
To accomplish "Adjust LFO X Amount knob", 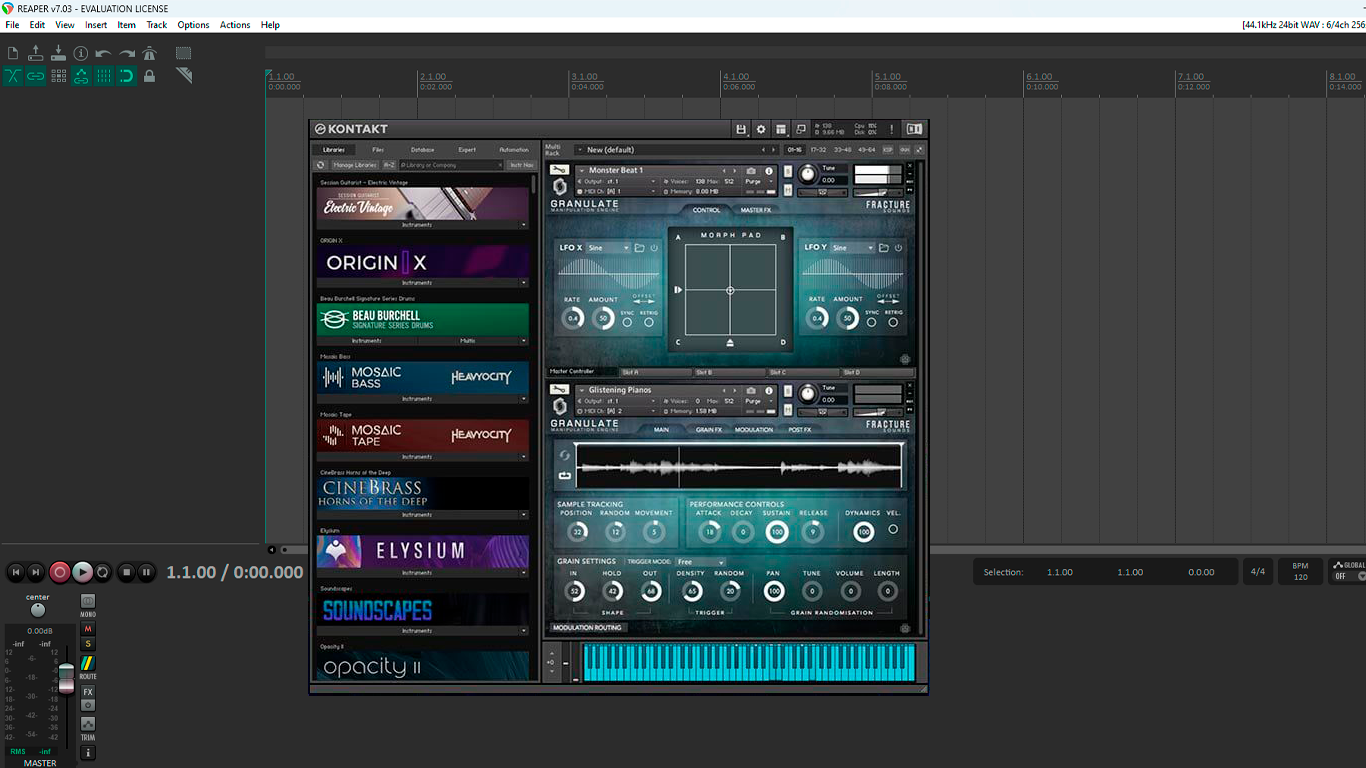I will [603, 318].
